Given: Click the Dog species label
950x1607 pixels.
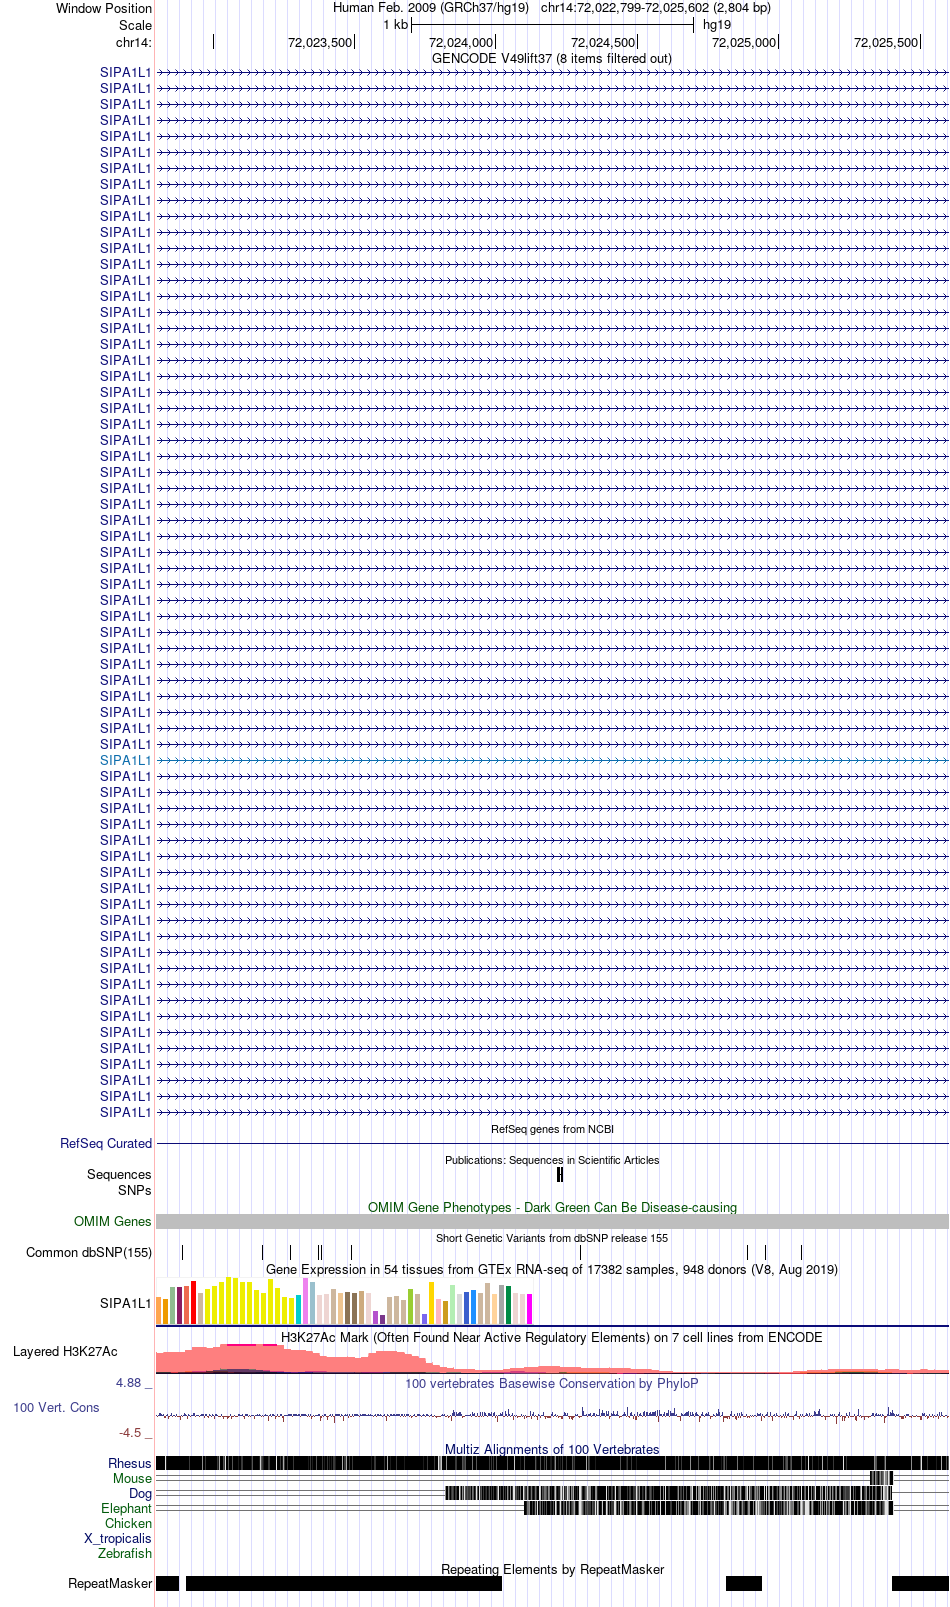Looking at the screenshot, I should [x=140, y=1493].
